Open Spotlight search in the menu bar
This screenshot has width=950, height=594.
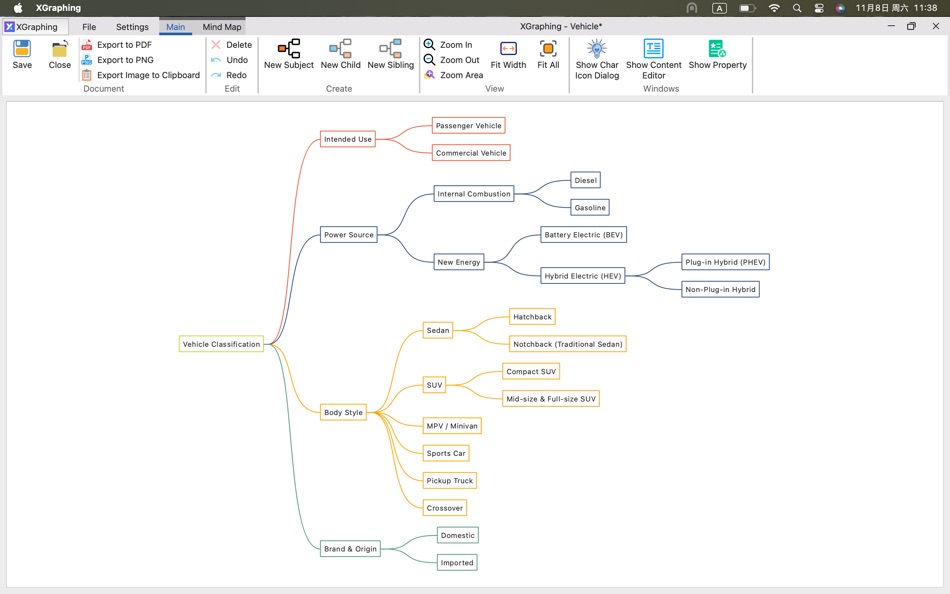point(796,7)
